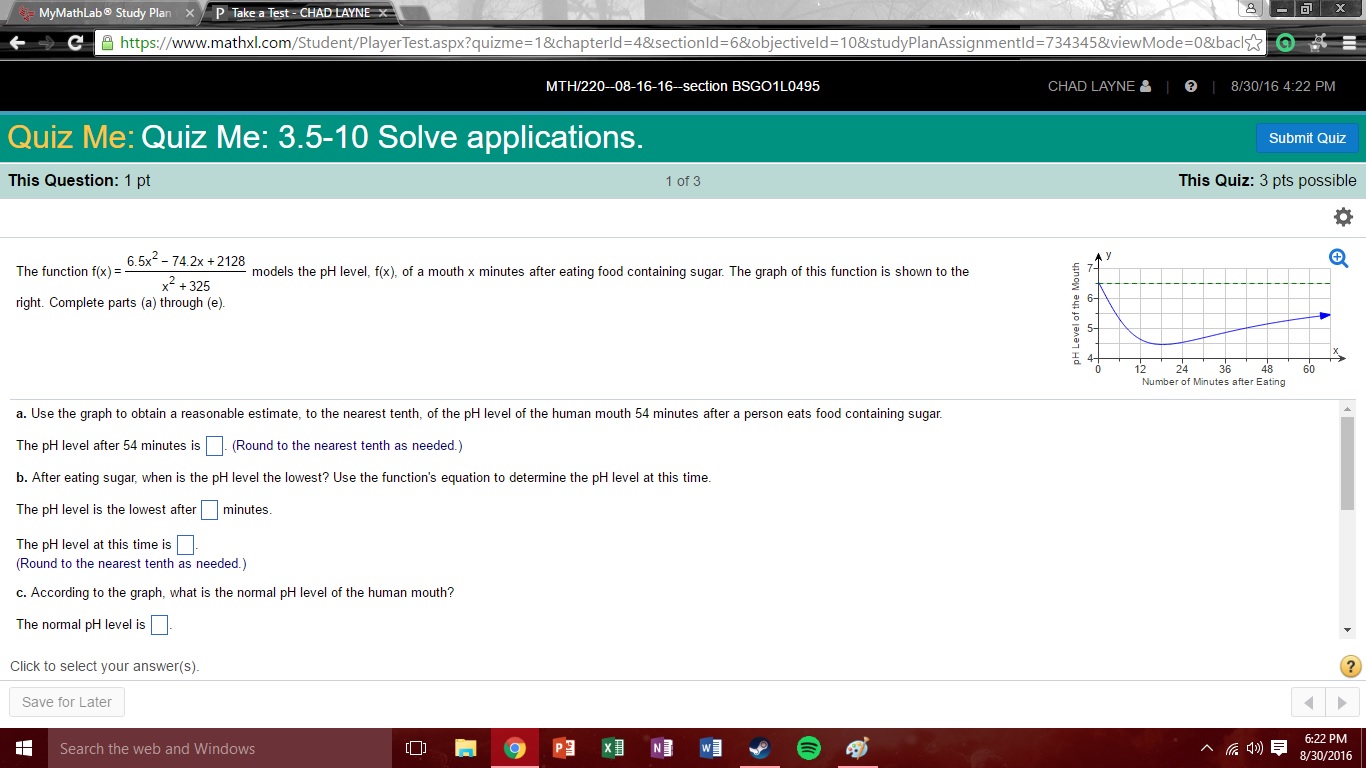Enlarge the graph with magnifier icon
Viewport: 1366px width, 768px height.
1338,258
